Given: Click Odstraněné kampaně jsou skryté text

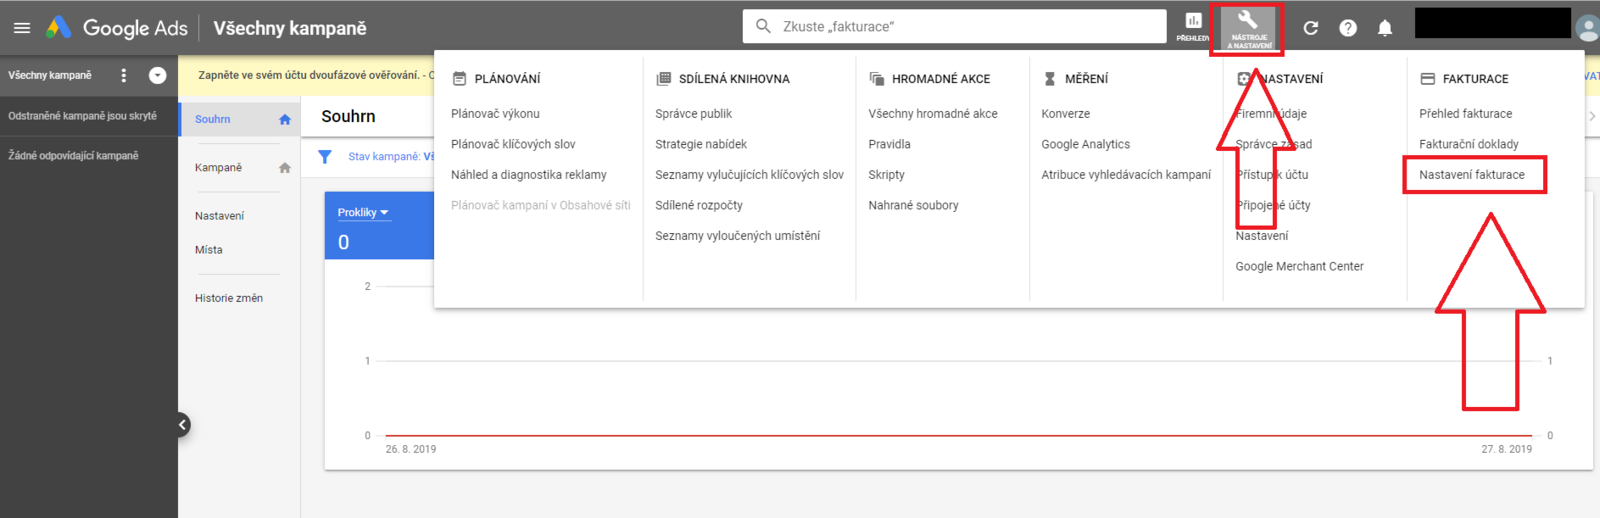Looking at the screenshot, I should click(82, 116).
